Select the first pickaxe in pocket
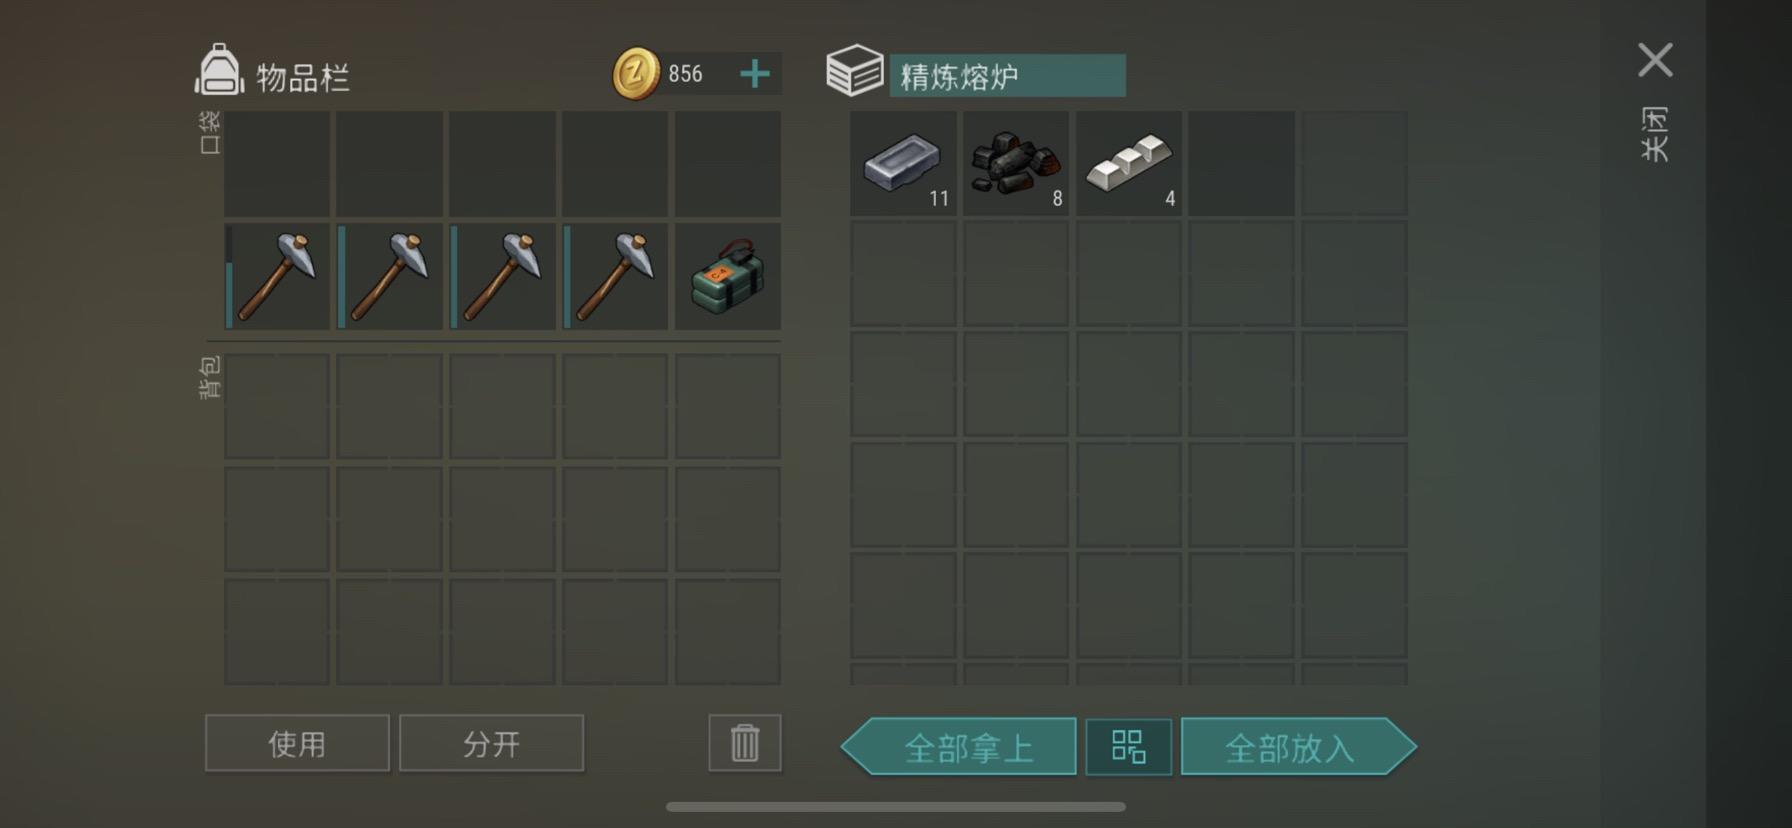1792x828 pixels. (x=277, y=277)
